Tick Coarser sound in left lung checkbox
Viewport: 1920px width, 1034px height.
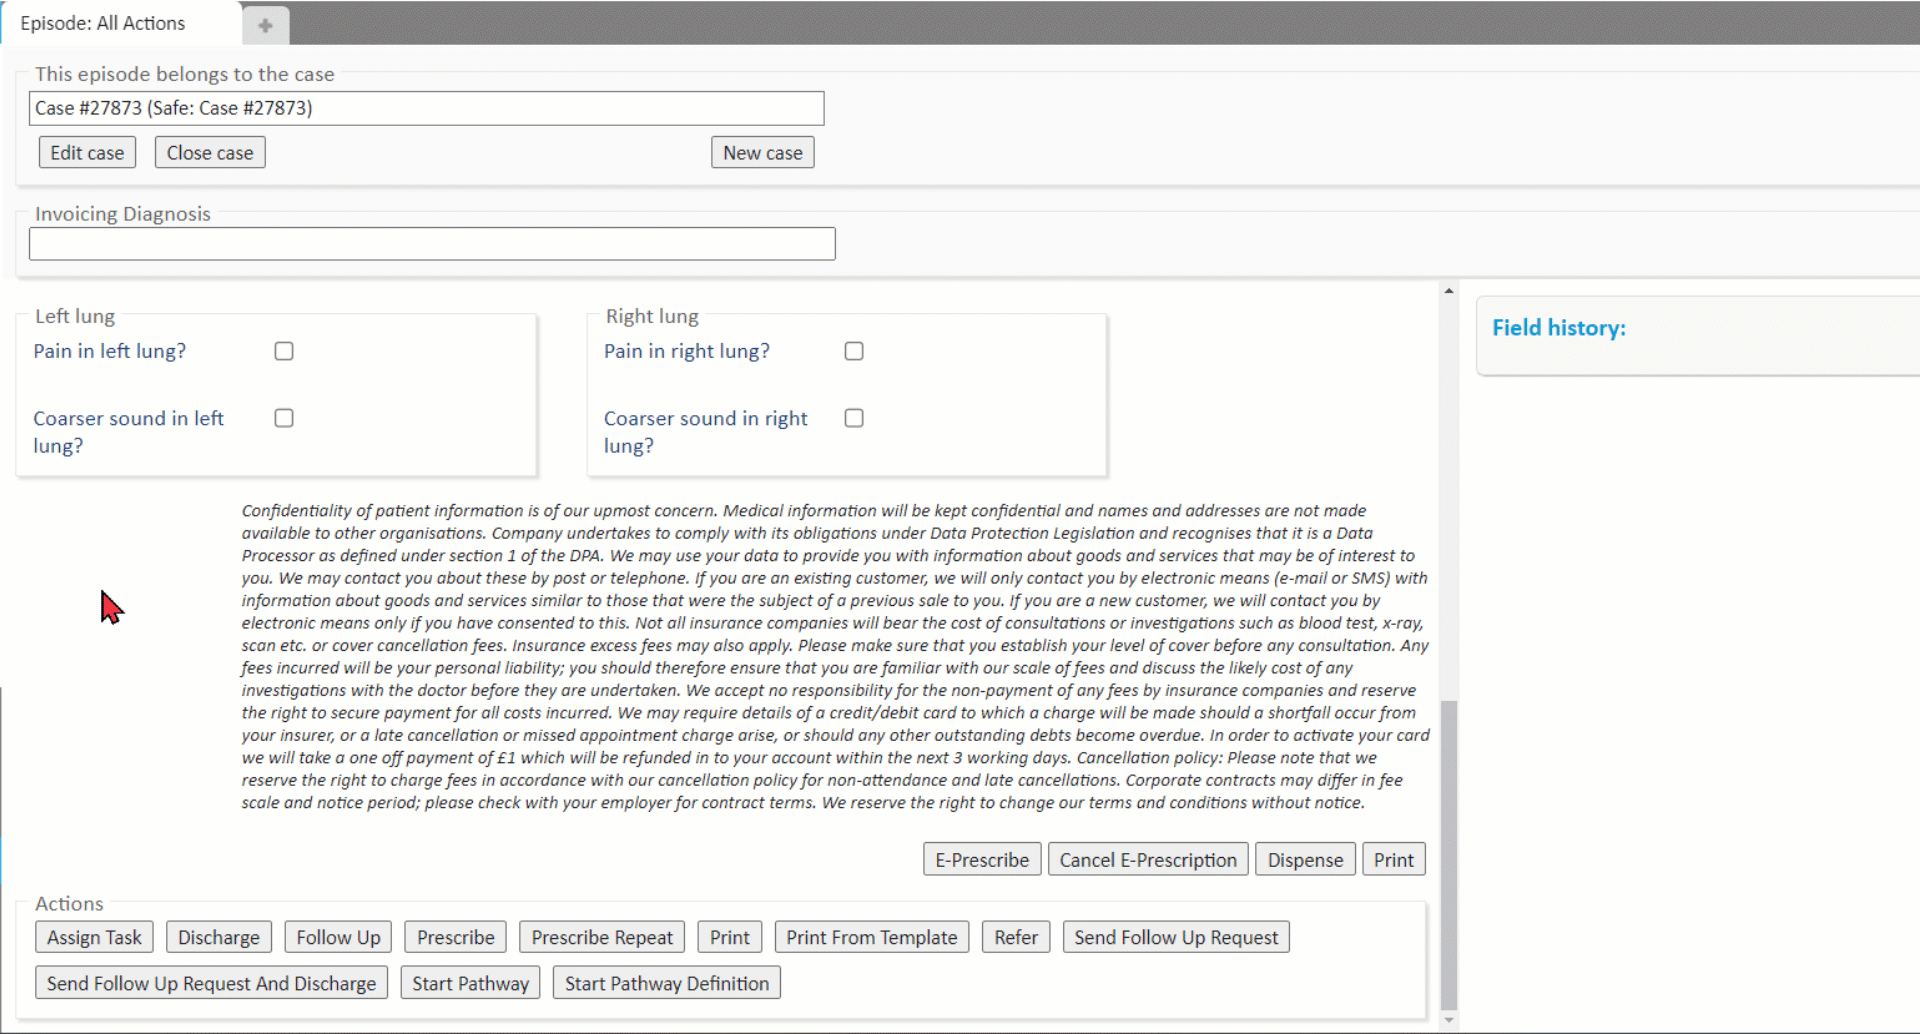[284, 418]
